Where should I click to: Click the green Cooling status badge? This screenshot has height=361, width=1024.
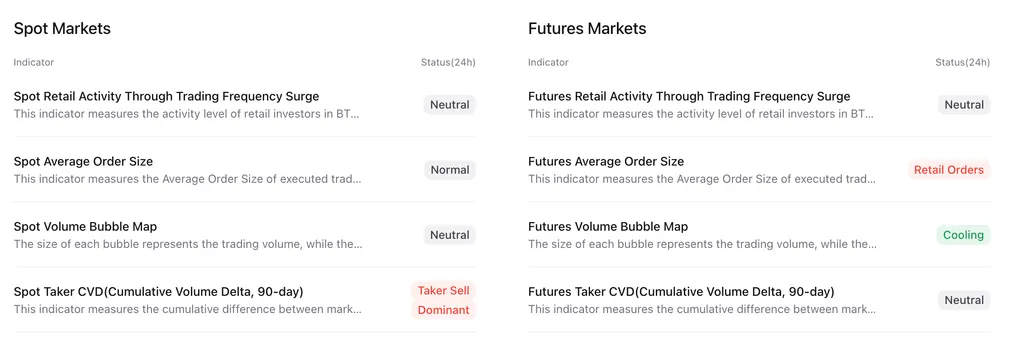[x=963, y=235]
